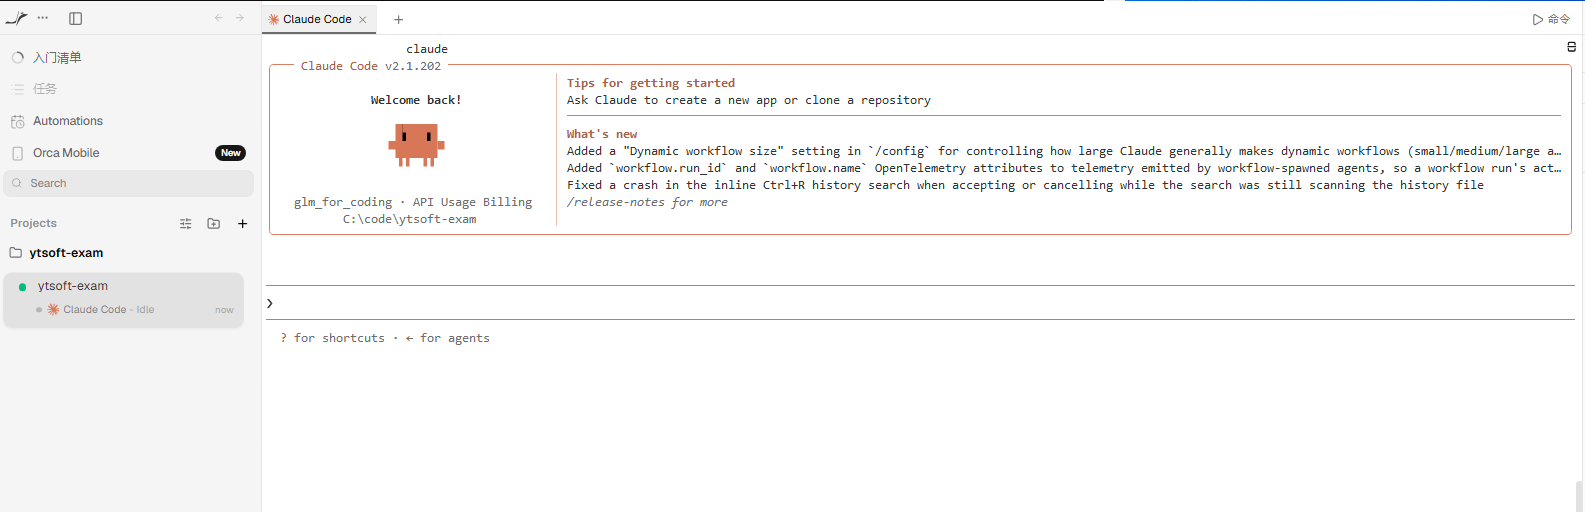Close the Claude Code tab
Viewport: 1585px width, 512px height.
[363, 19]
